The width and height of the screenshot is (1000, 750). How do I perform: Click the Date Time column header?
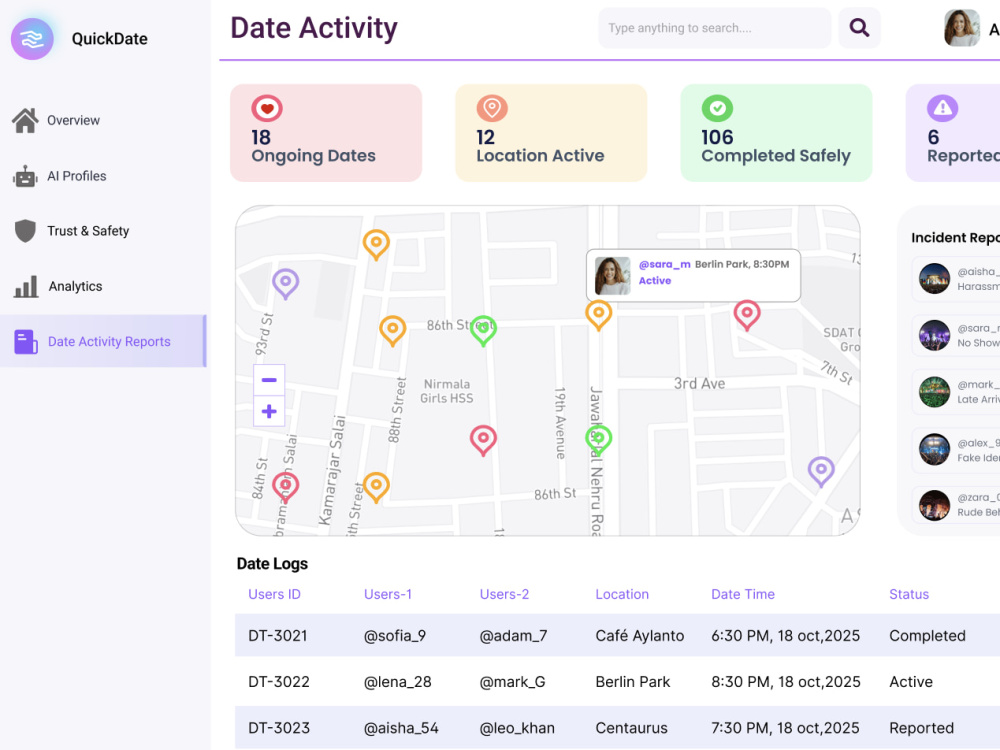coord(743,594)
